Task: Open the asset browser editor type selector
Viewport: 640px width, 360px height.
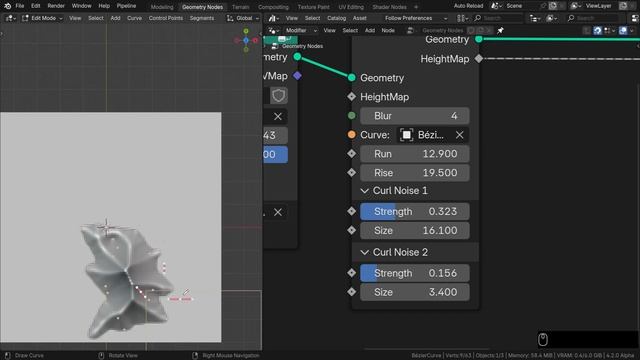Action: [x=273, y=18]
